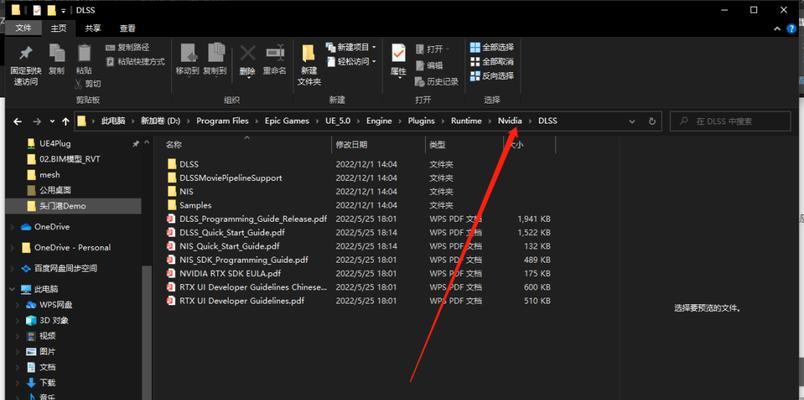The image size is (804, 400).
Task: Click the Copy to icon
Action: pos(215,53)
